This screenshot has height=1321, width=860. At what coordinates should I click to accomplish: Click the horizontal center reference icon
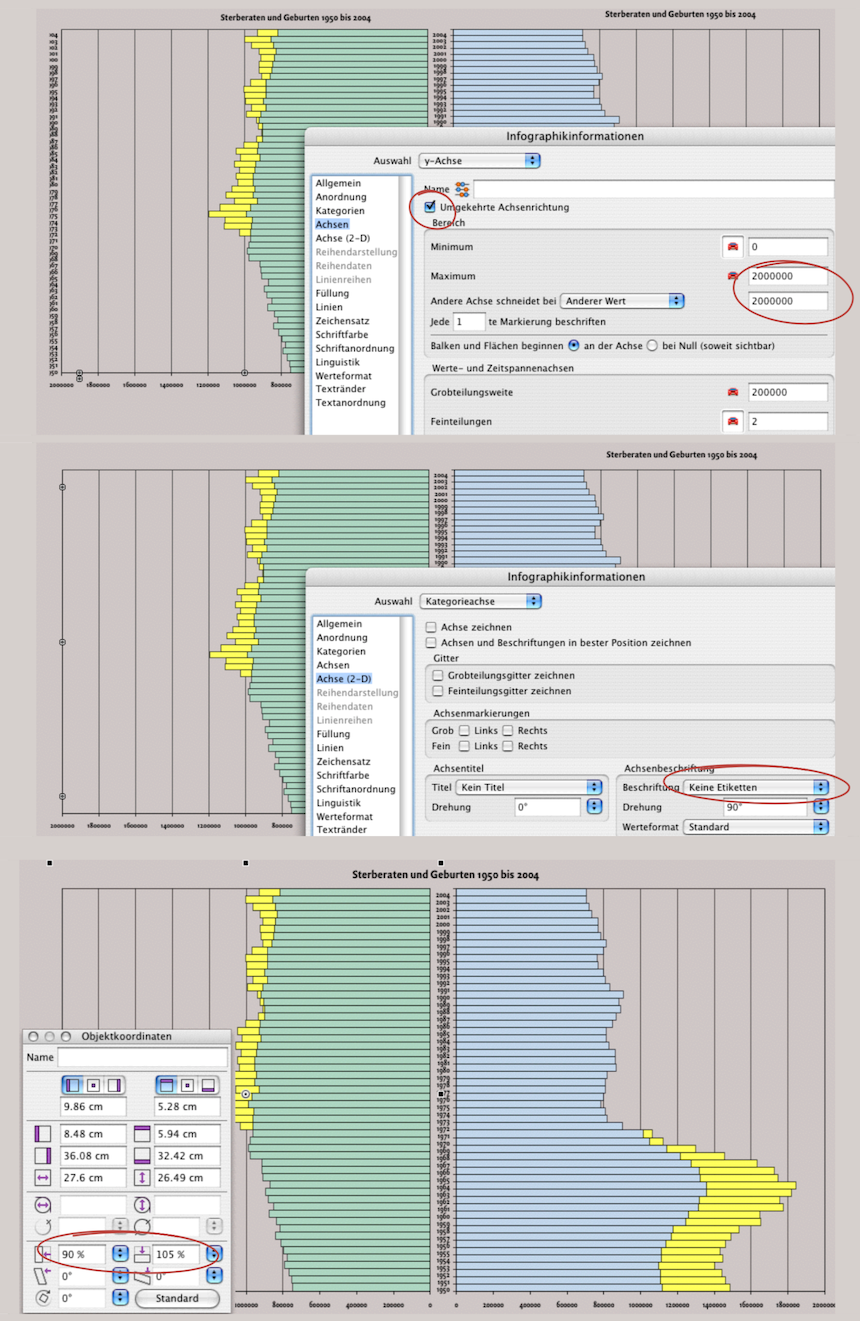93,1085
